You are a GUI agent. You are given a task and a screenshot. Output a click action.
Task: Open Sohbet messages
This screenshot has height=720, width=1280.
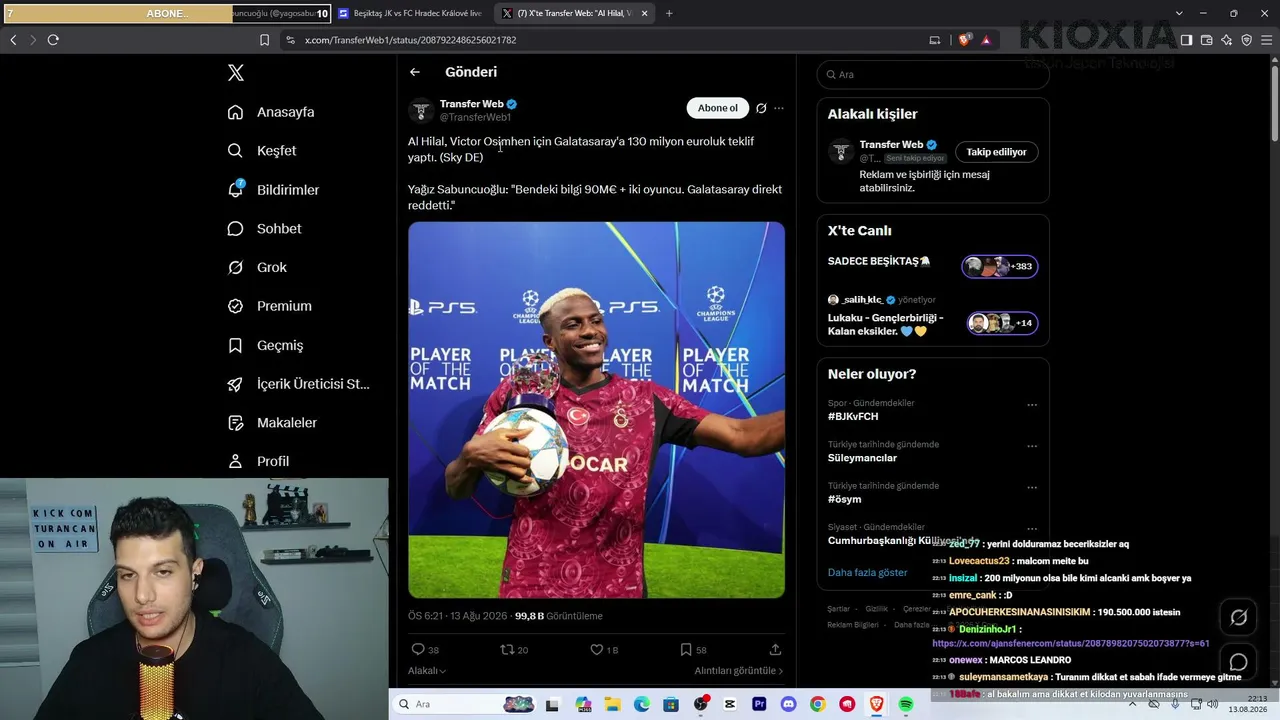pyautogui.click(x=264, y=229)
